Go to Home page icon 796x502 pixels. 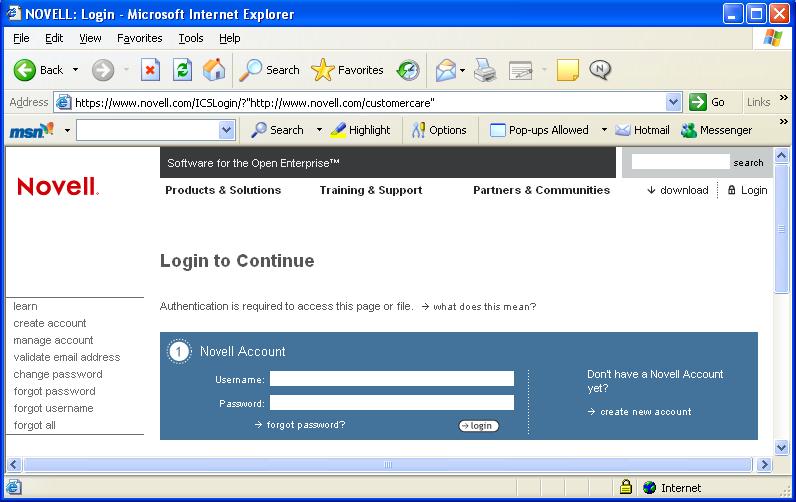[214, 70]
